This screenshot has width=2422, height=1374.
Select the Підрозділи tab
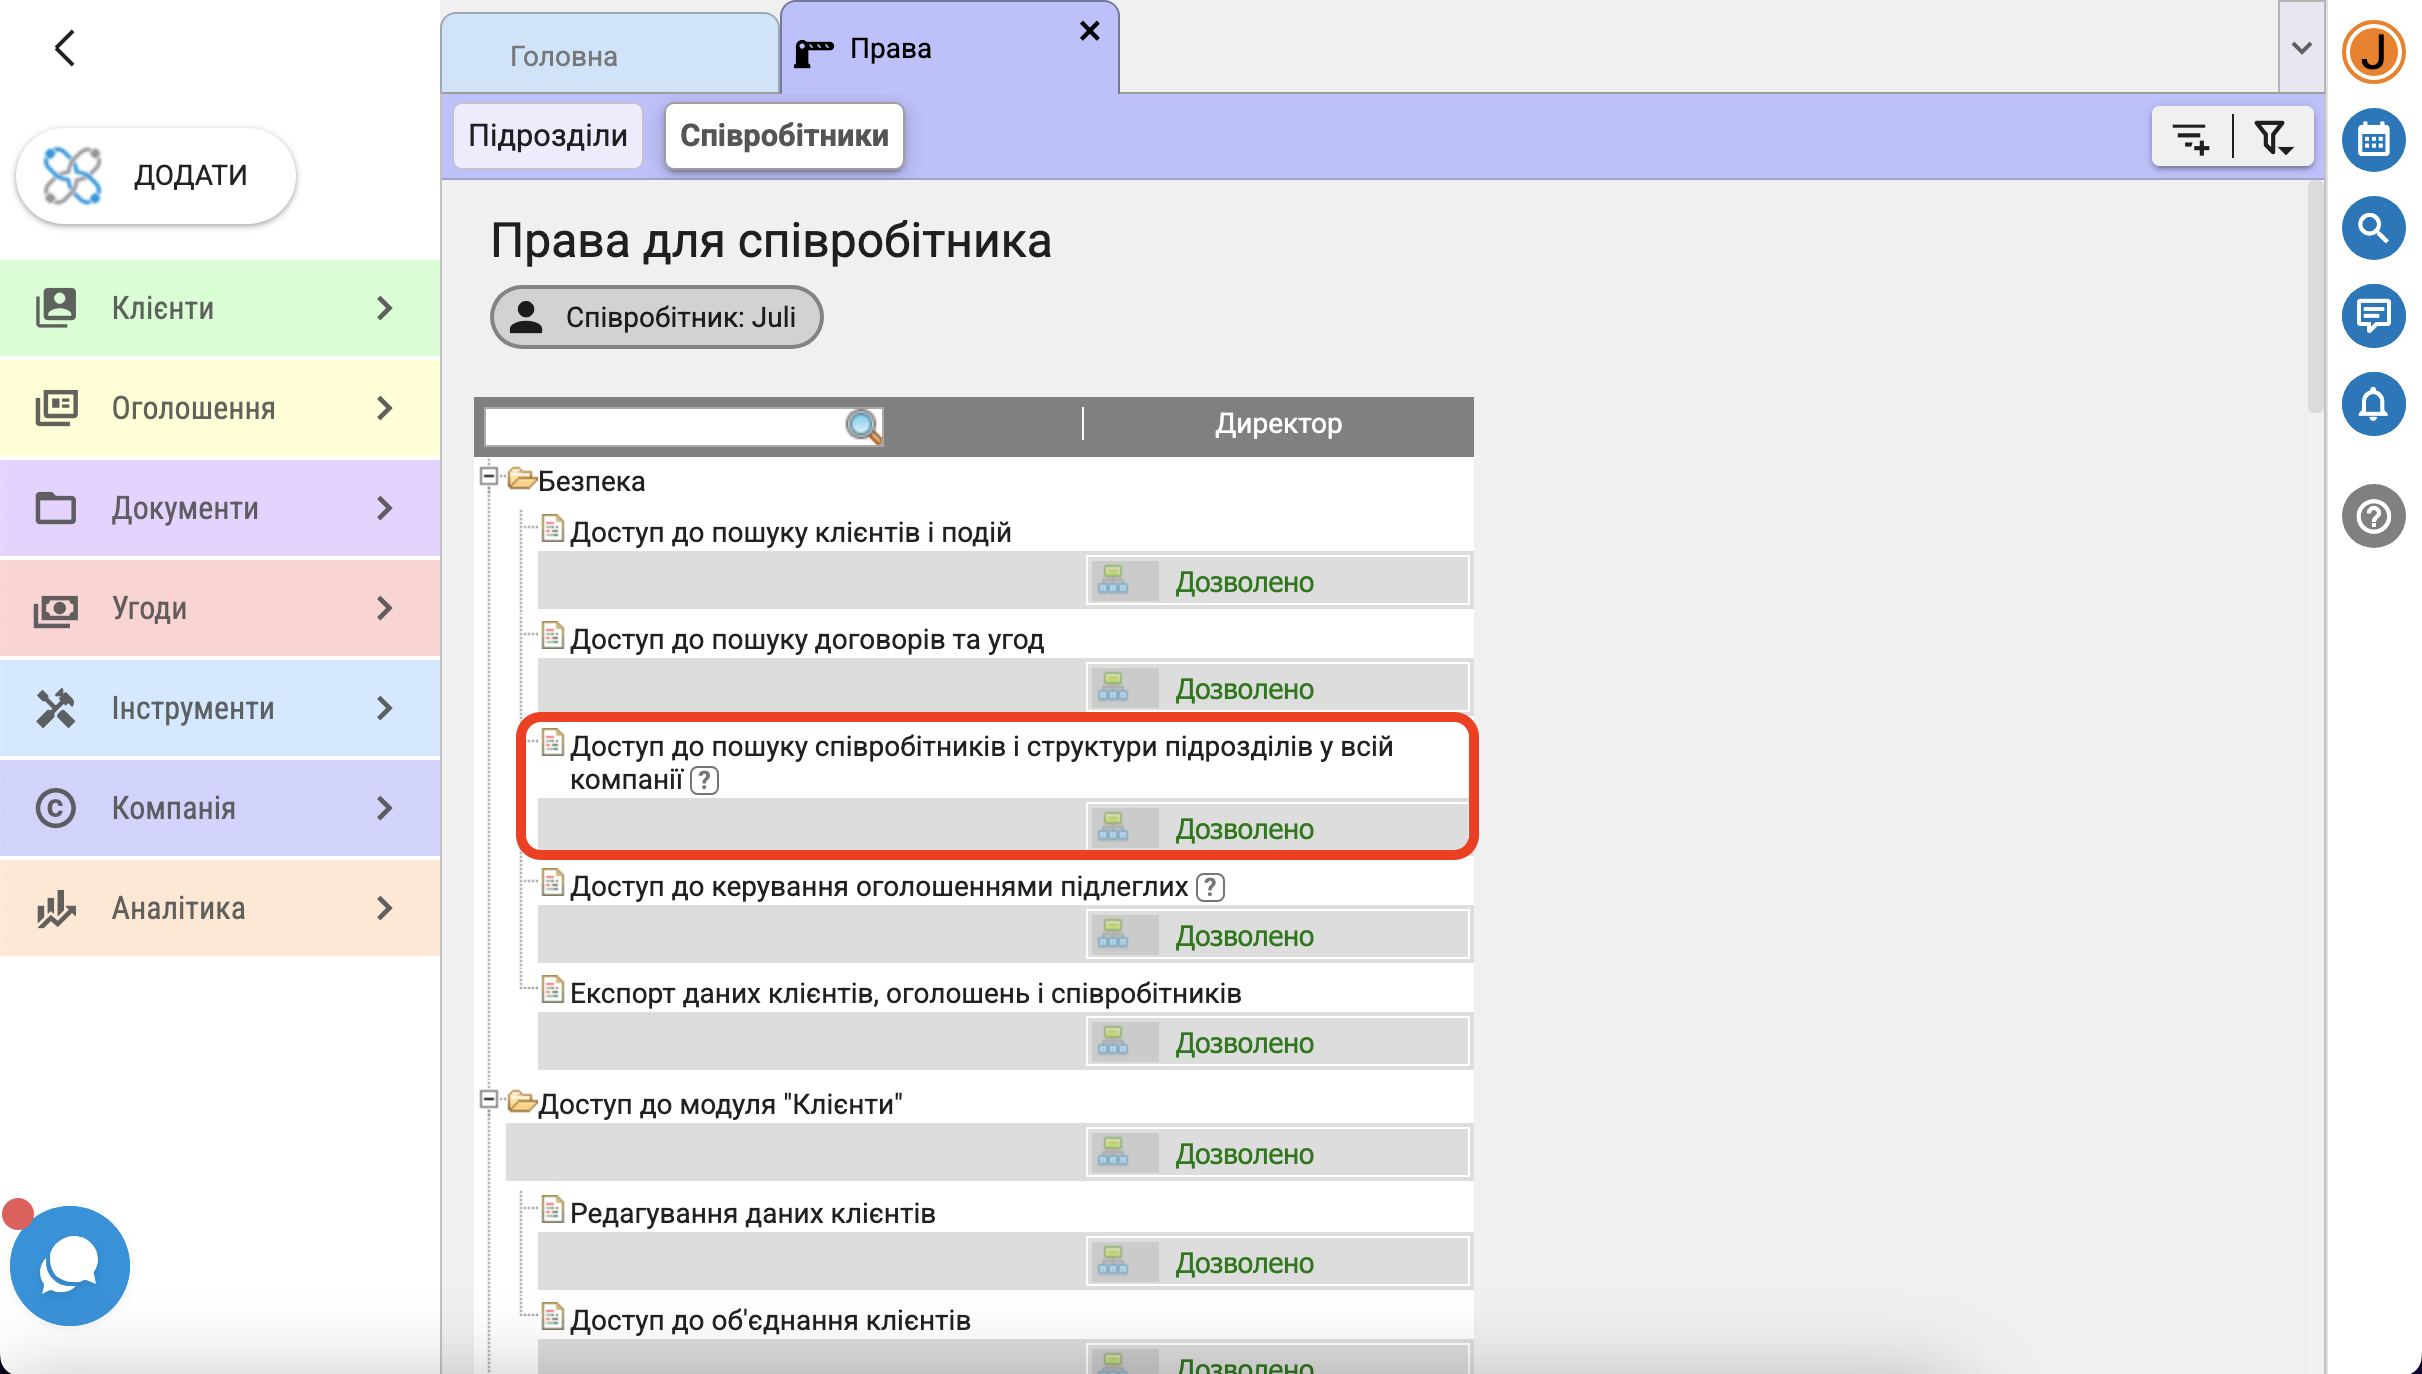click(548, 136)
